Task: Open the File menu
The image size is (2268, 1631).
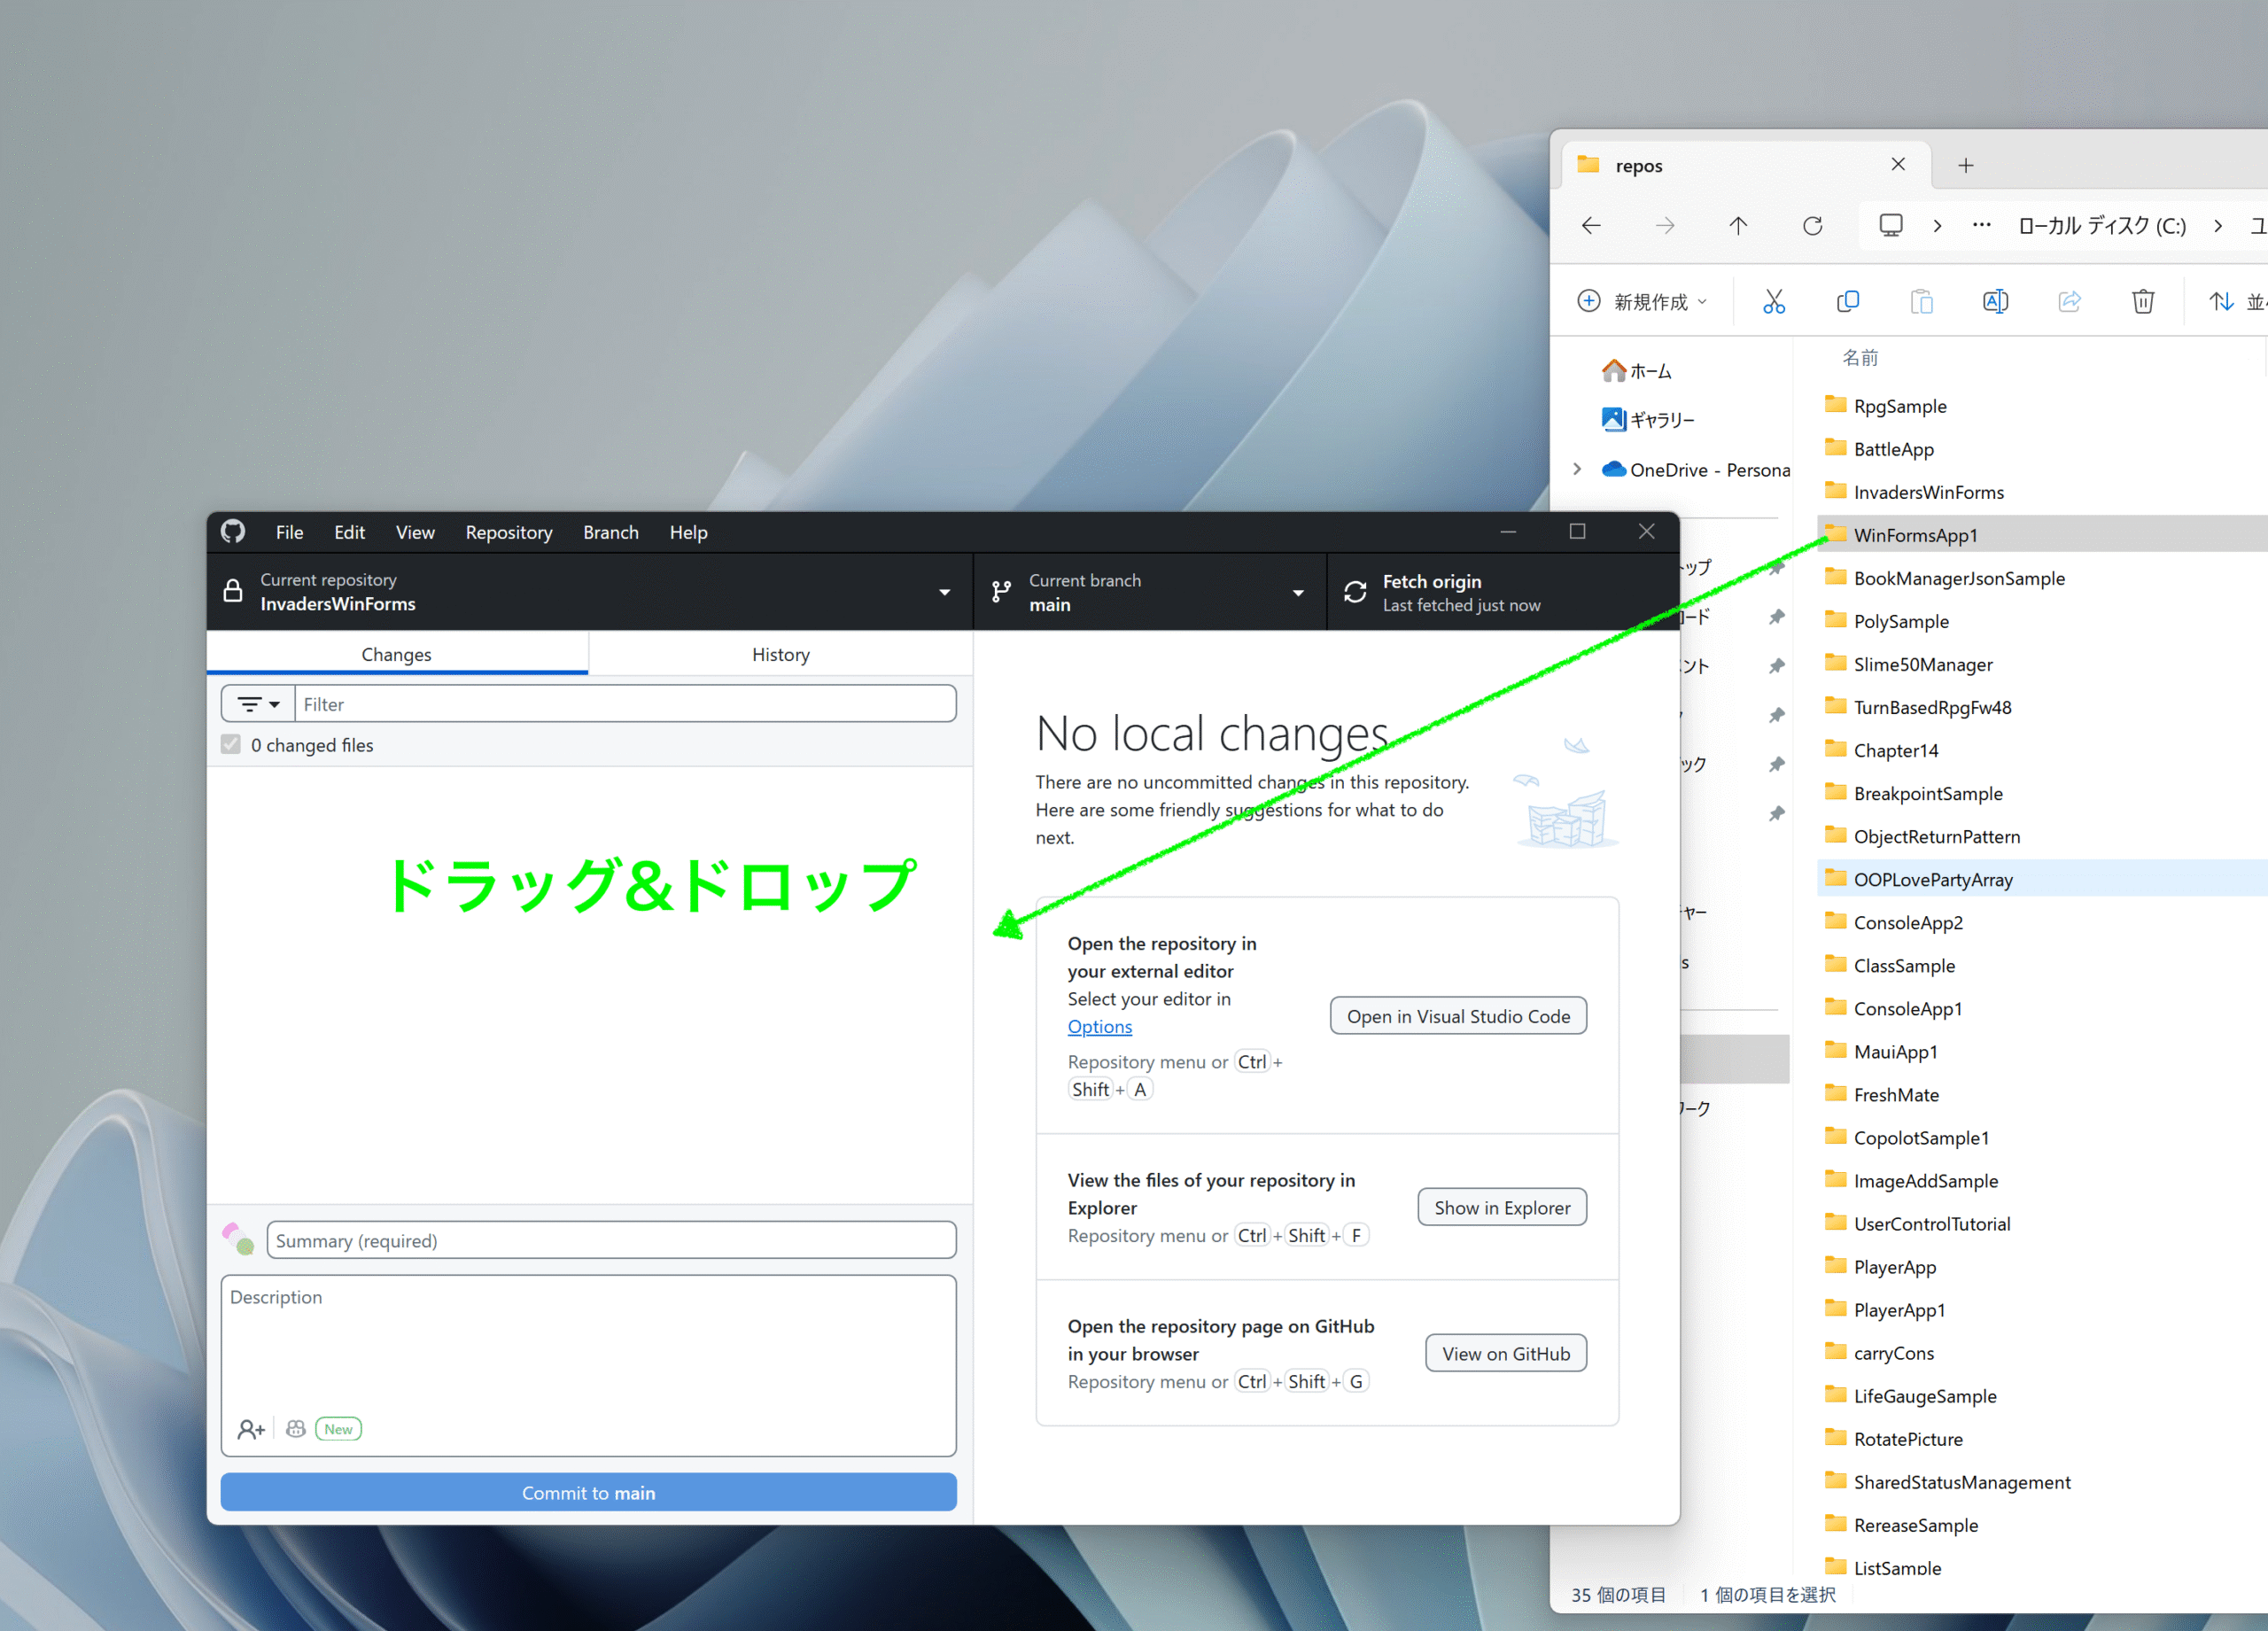Action: tap(289, 532)
